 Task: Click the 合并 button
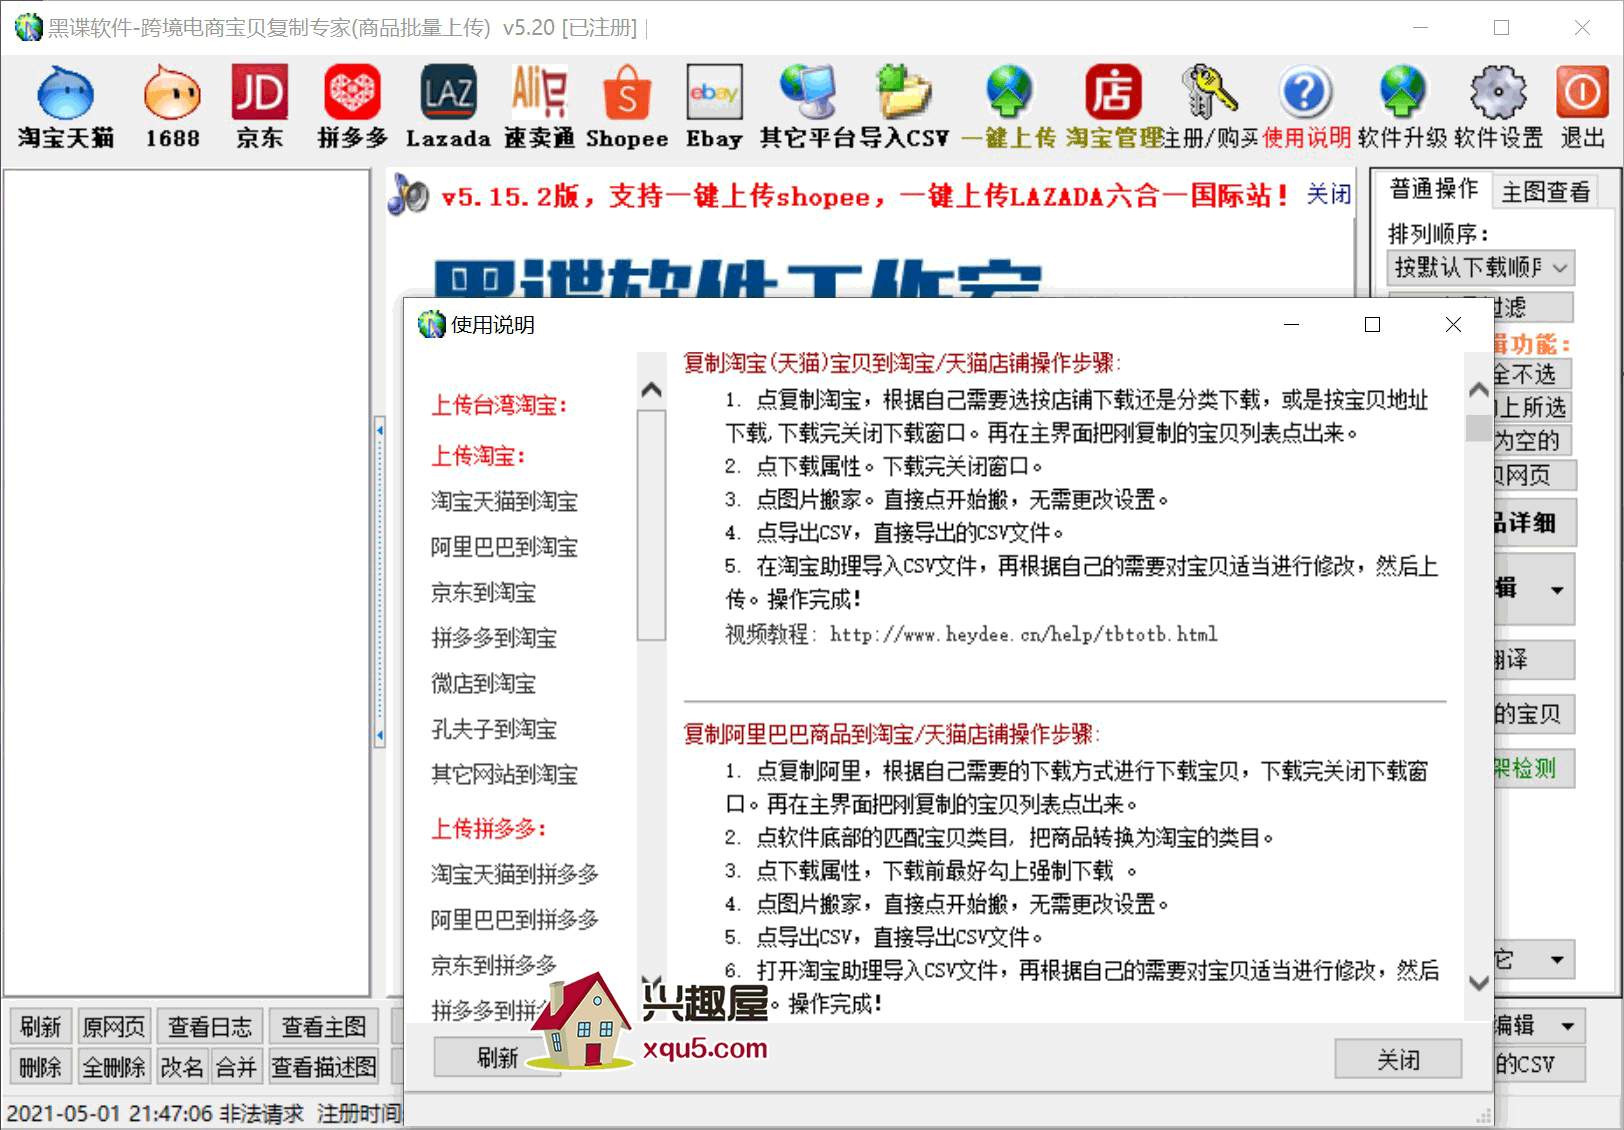click(236, 1067)
